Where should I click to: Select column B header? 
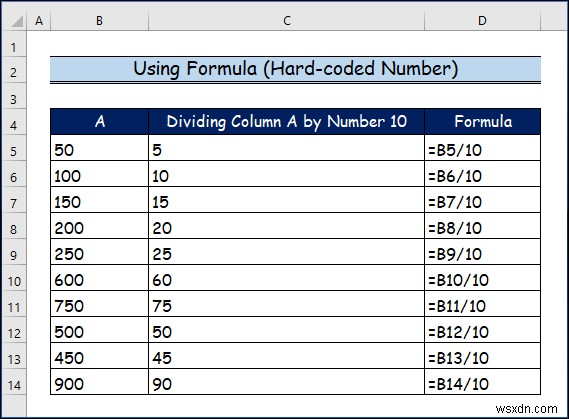click(x=99, y=21)
